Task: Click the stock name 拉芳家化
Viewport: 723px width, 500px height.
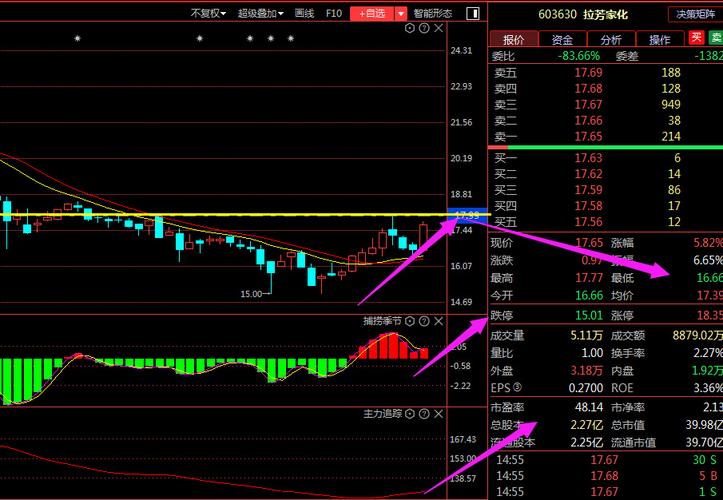Action: (605, 15)
